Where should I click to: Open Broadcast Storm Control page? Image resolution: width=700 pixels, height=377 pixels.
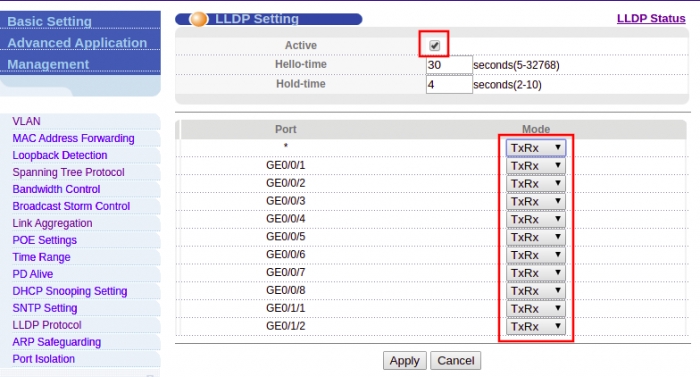click(71, 206)
